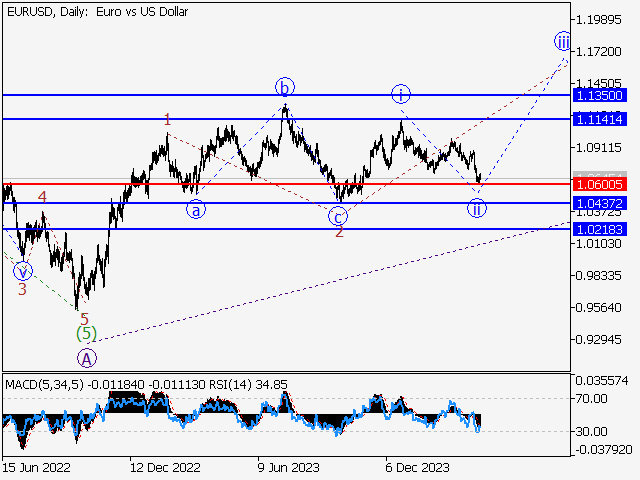Select the red wave 1 label
This screenshot has width=640, height=480.
(167, 120)
